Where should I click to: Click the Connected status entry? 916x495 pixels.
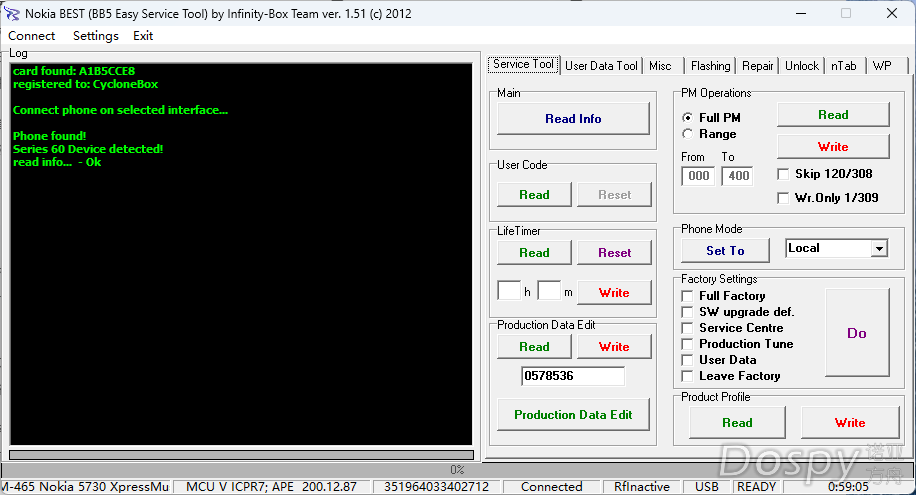551,487
